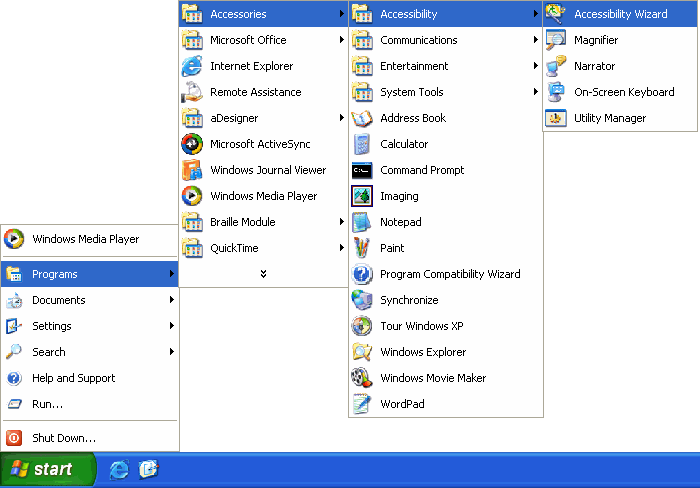The image size is (700, 488).
Task: Click the Command Prompt icon
Action: tap(362, 170)
